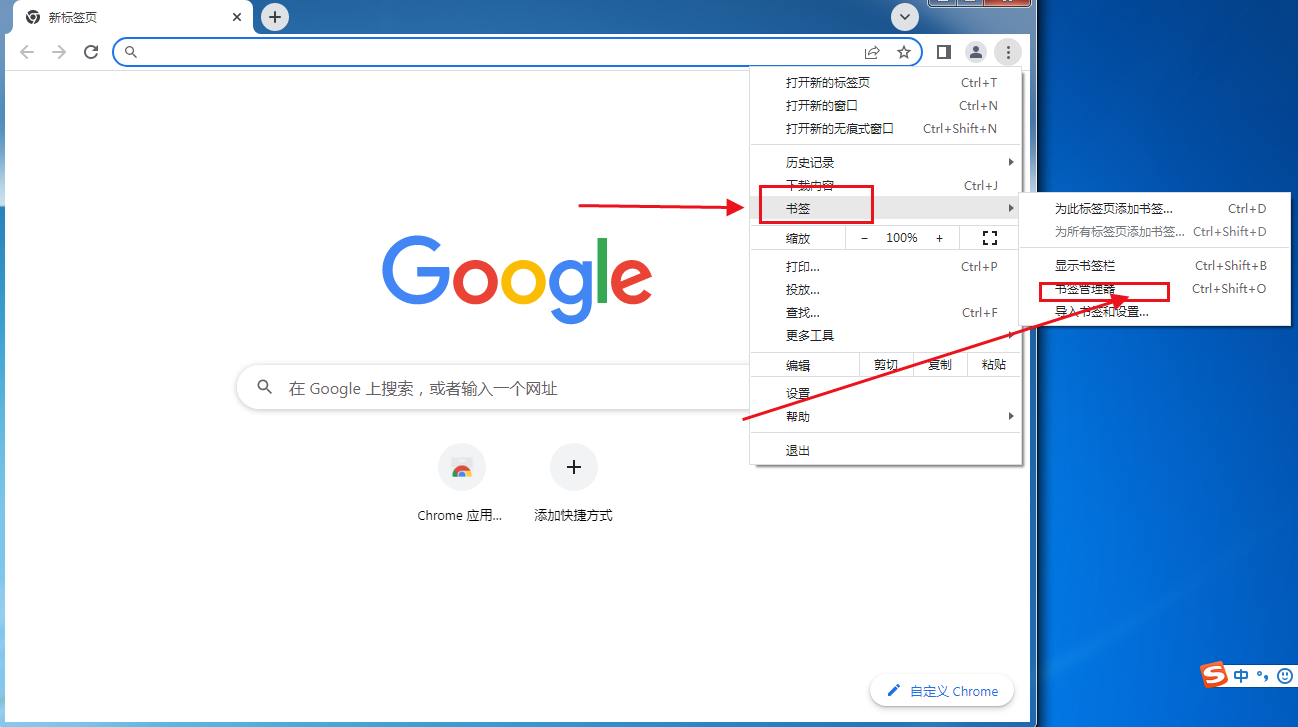Click the browser forward arrow

point(59,52)
